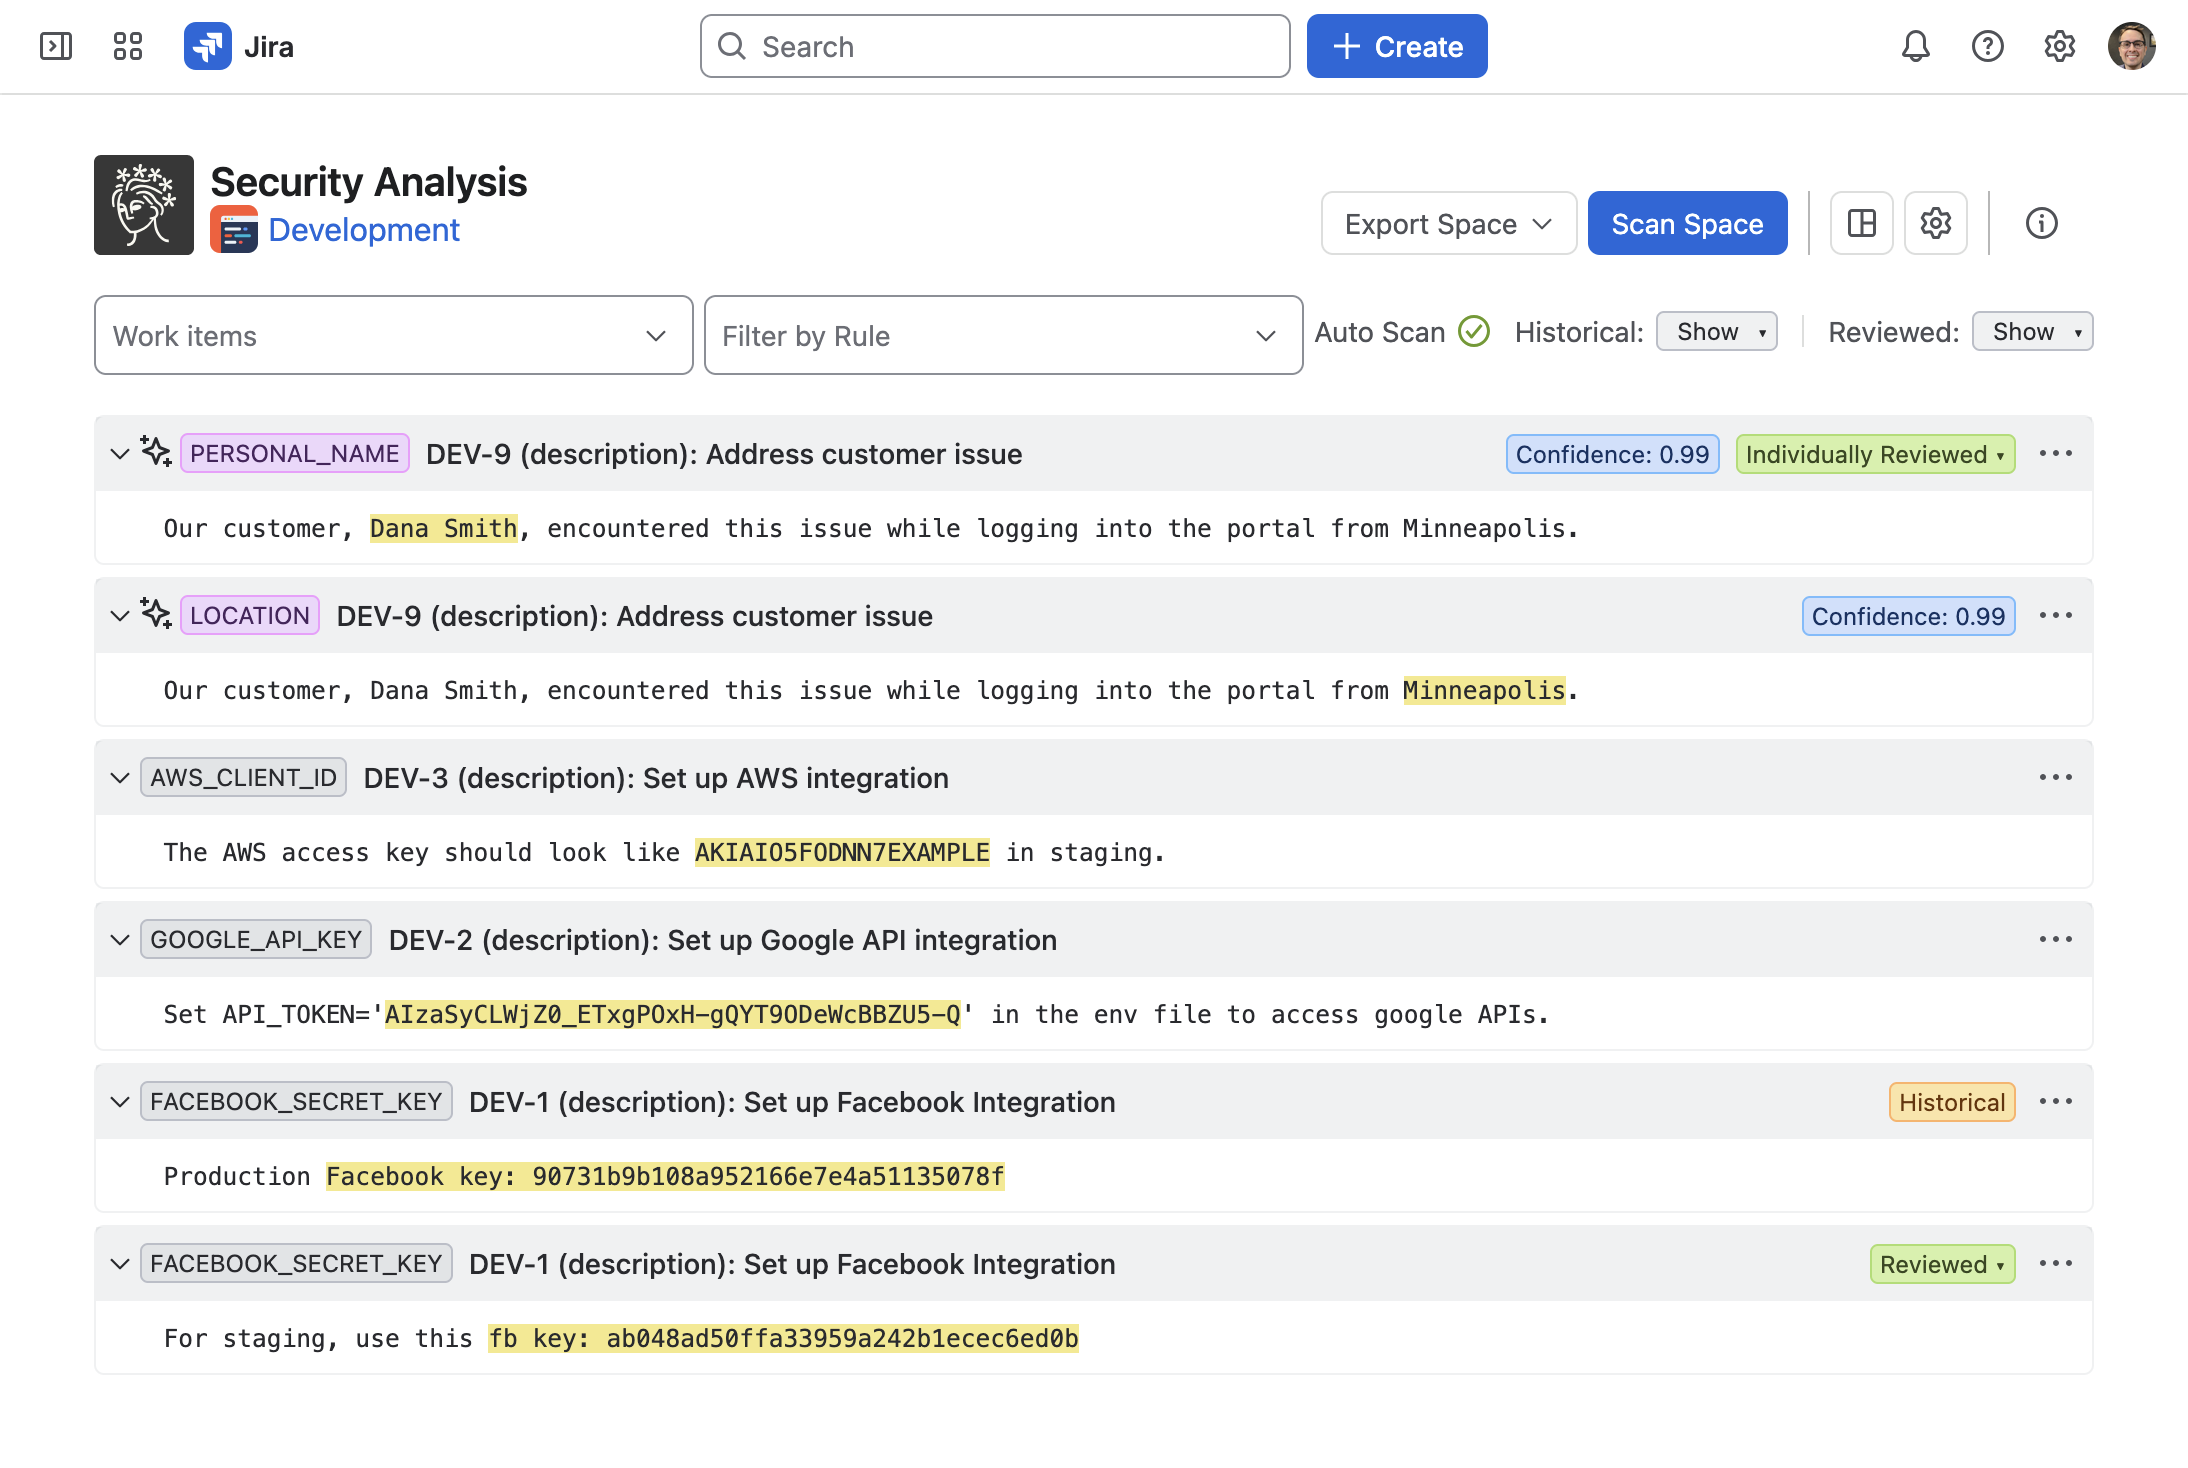Open Jira settings gear in top bar

(x=2059, y=46)
